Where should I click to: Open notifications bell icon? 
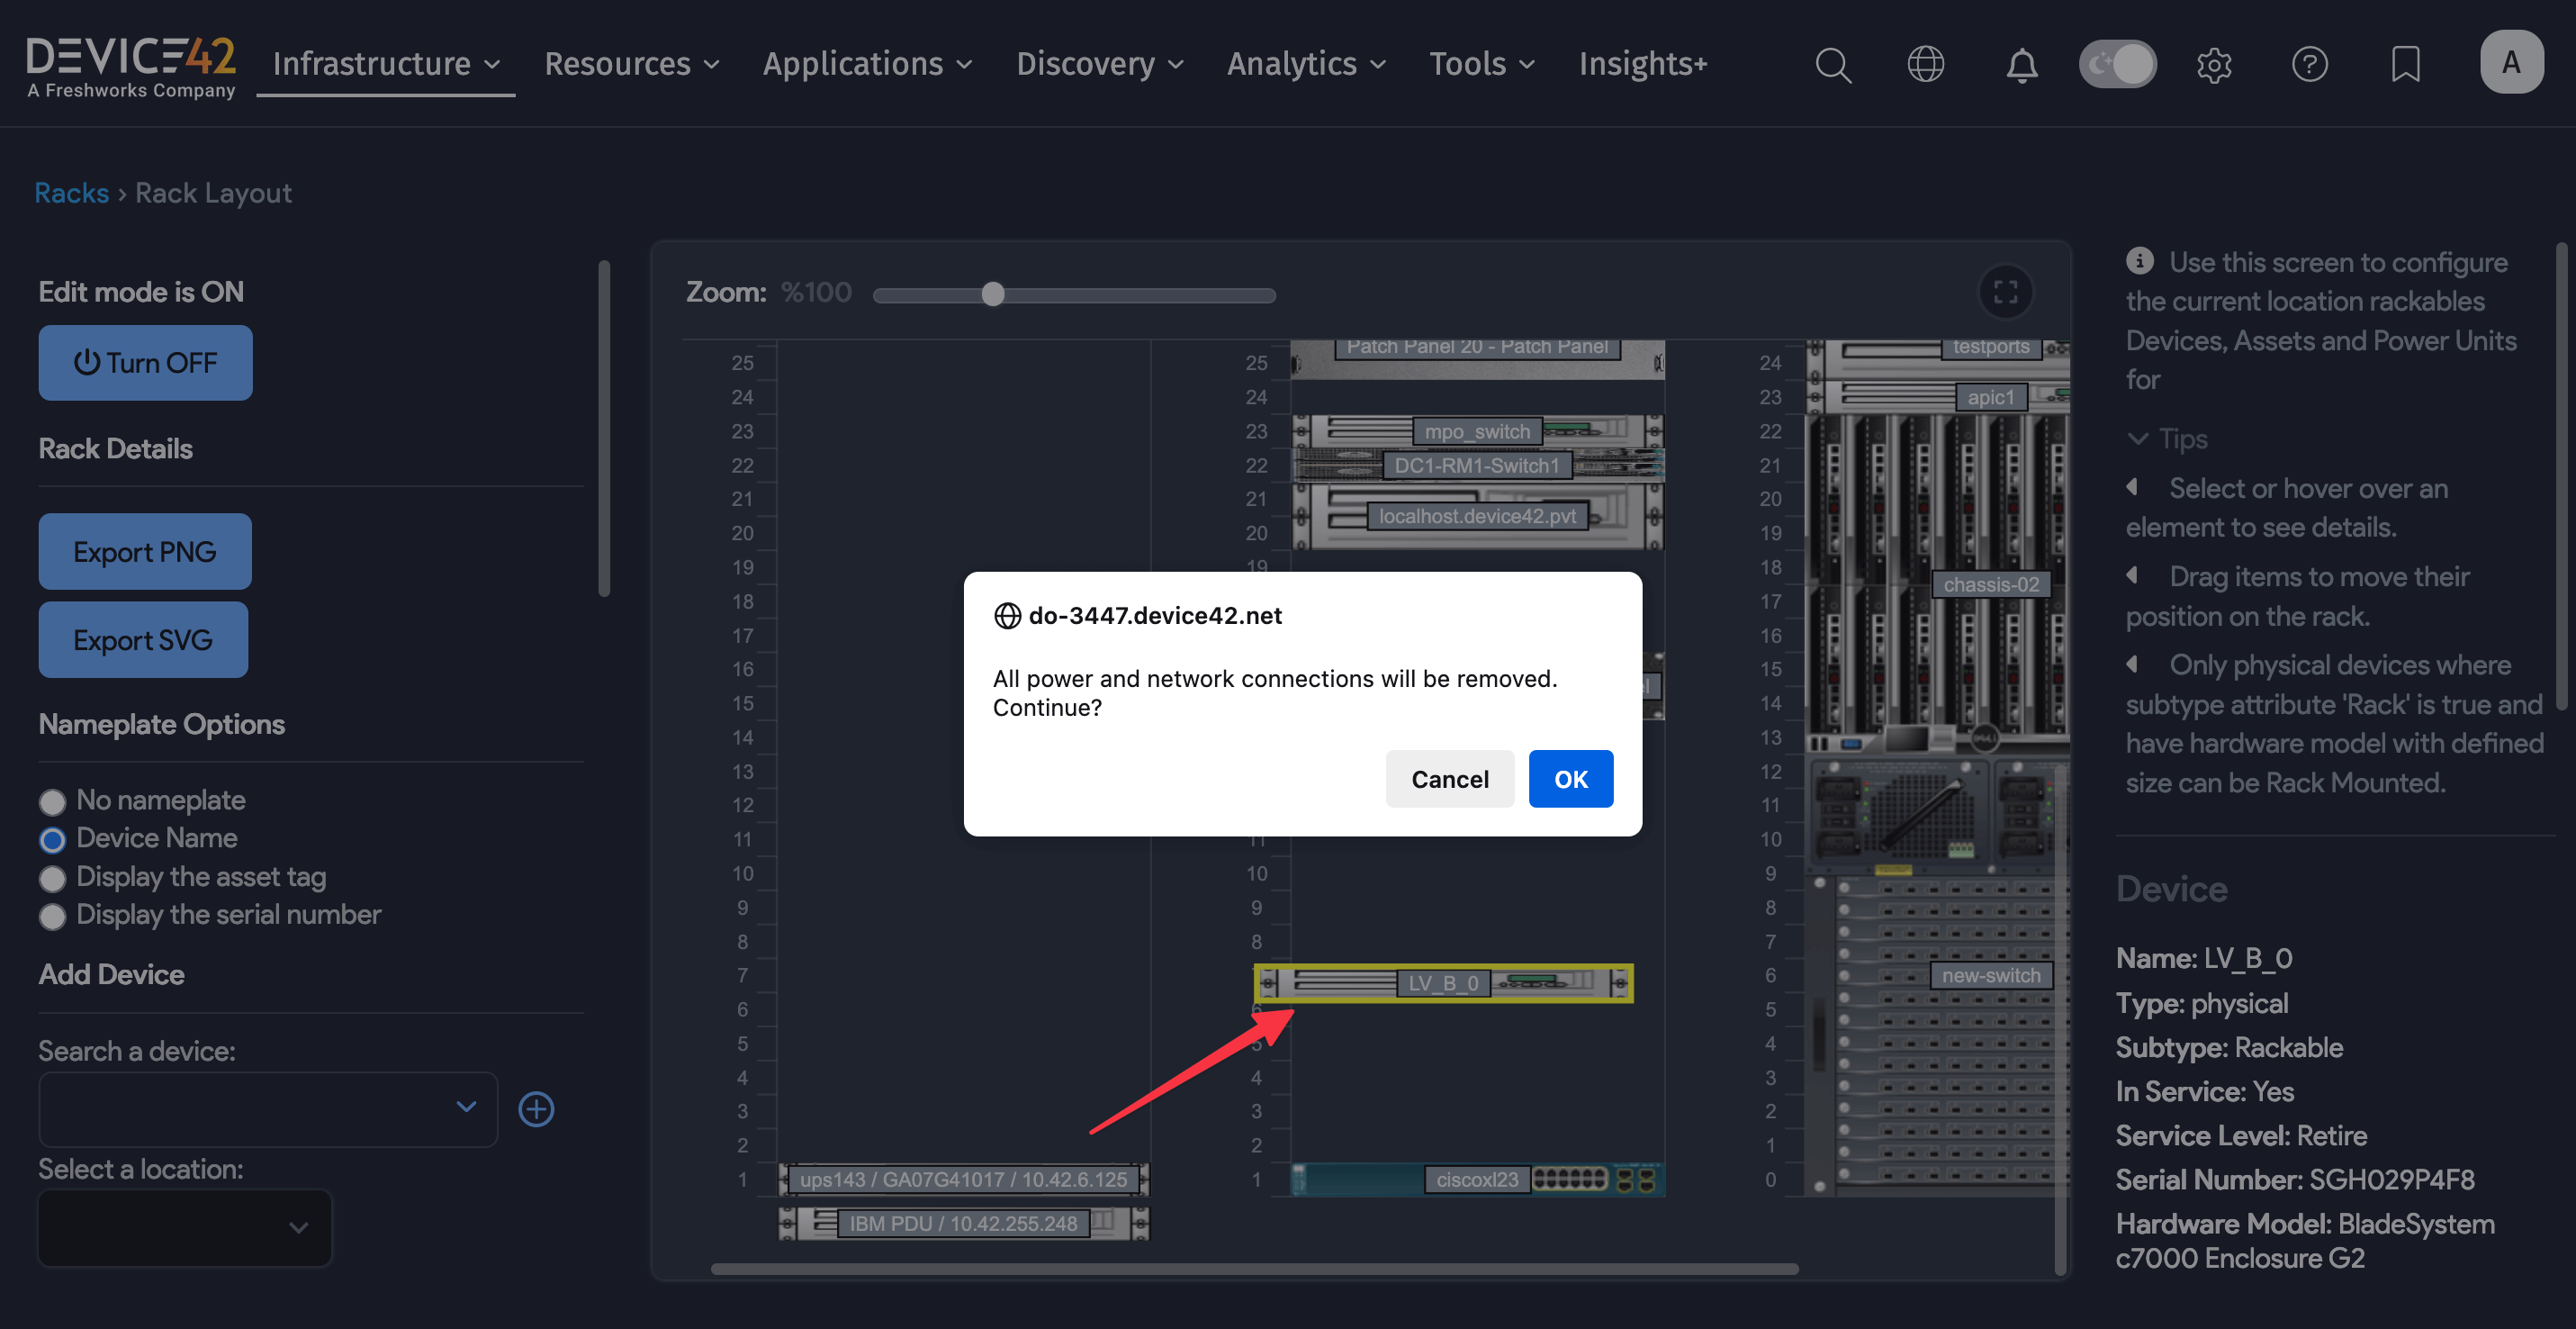point(2021,65)
